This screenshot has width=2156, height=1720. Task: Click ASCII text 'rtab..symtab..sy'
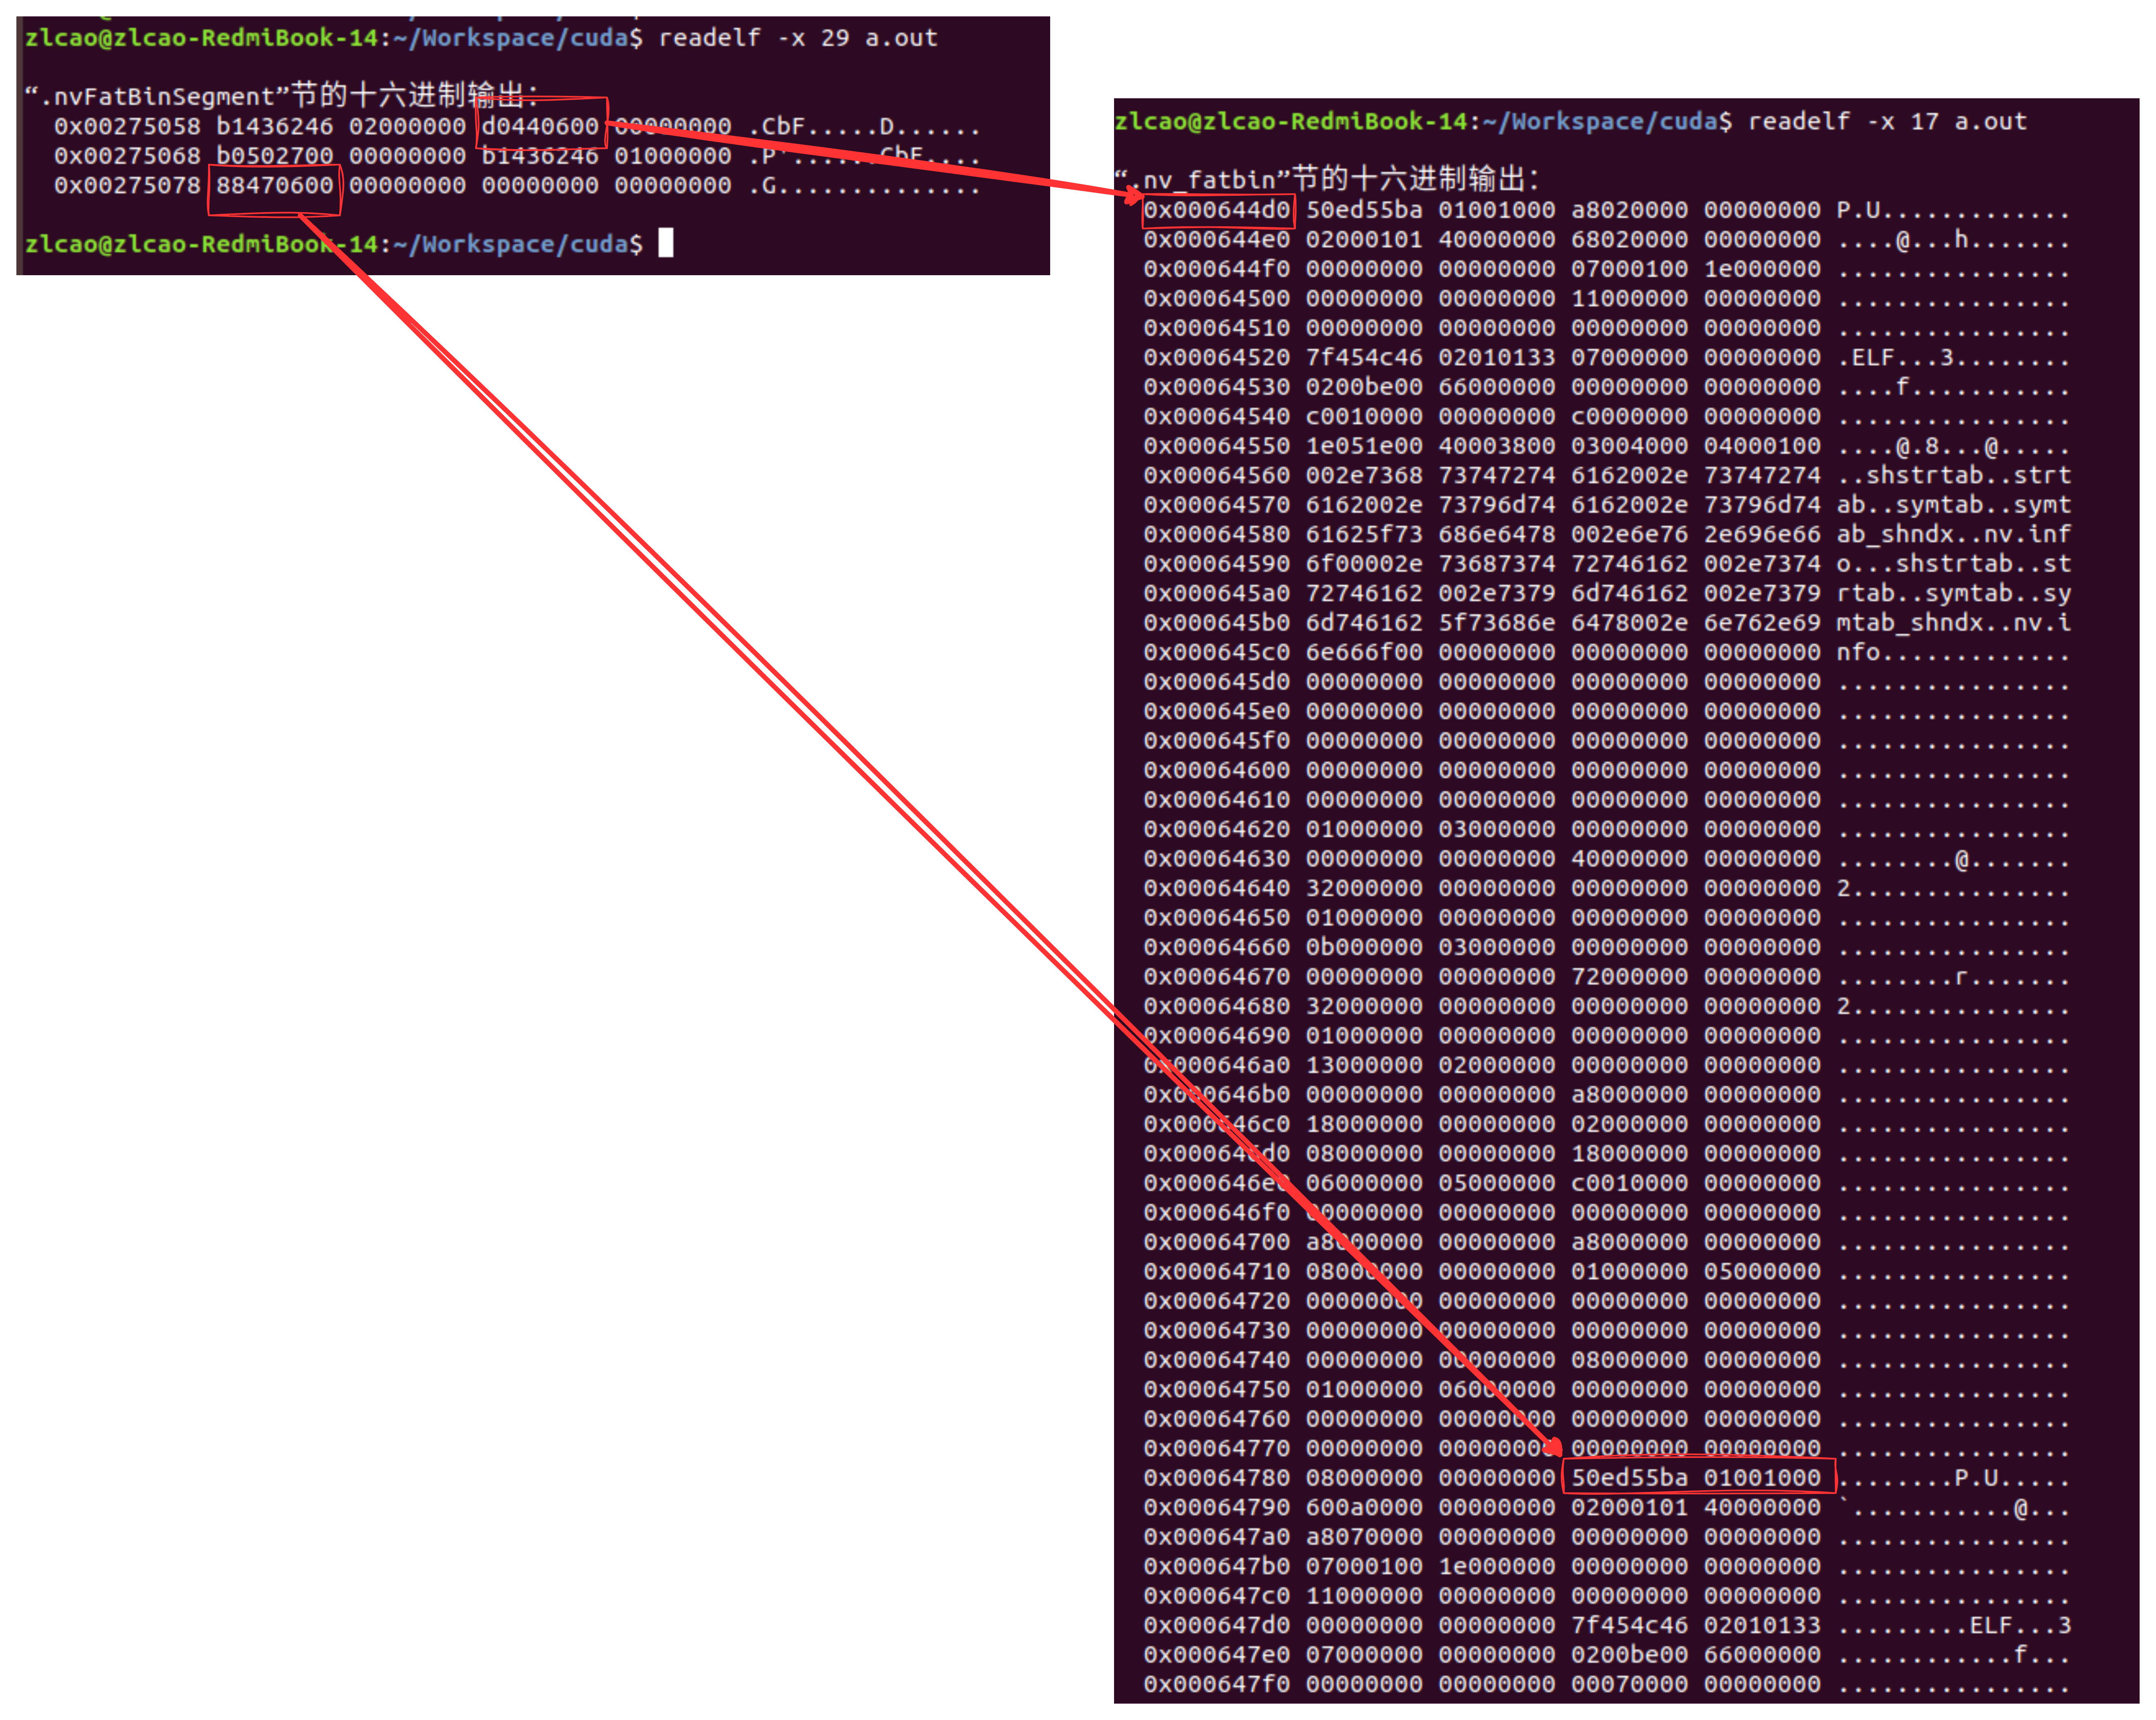click(x=1954, y=593)
